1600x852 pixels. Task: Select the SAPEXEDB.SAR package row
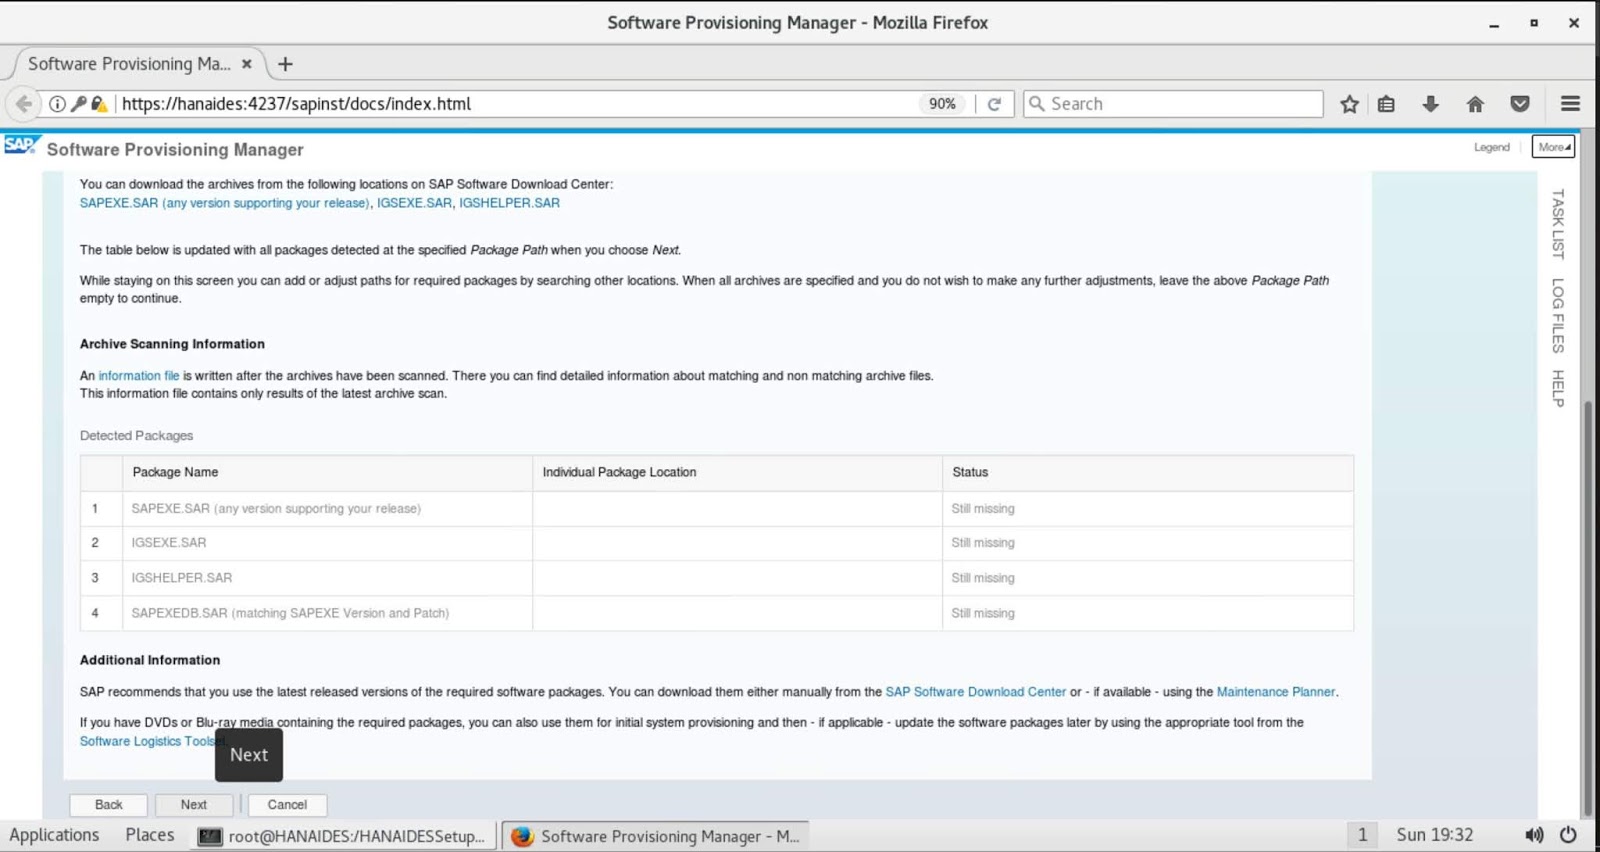coord(717,613)
